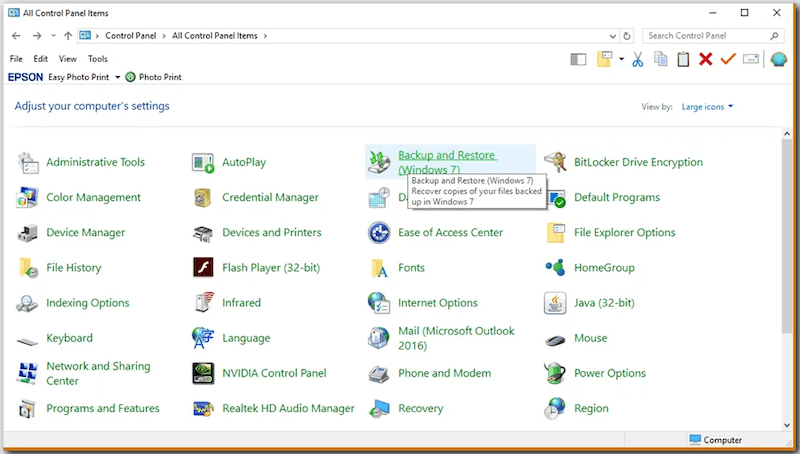This screenshot has width=800, height=454.
Task: Click the orange checkmark Properties icon
Action: point(728,59)
